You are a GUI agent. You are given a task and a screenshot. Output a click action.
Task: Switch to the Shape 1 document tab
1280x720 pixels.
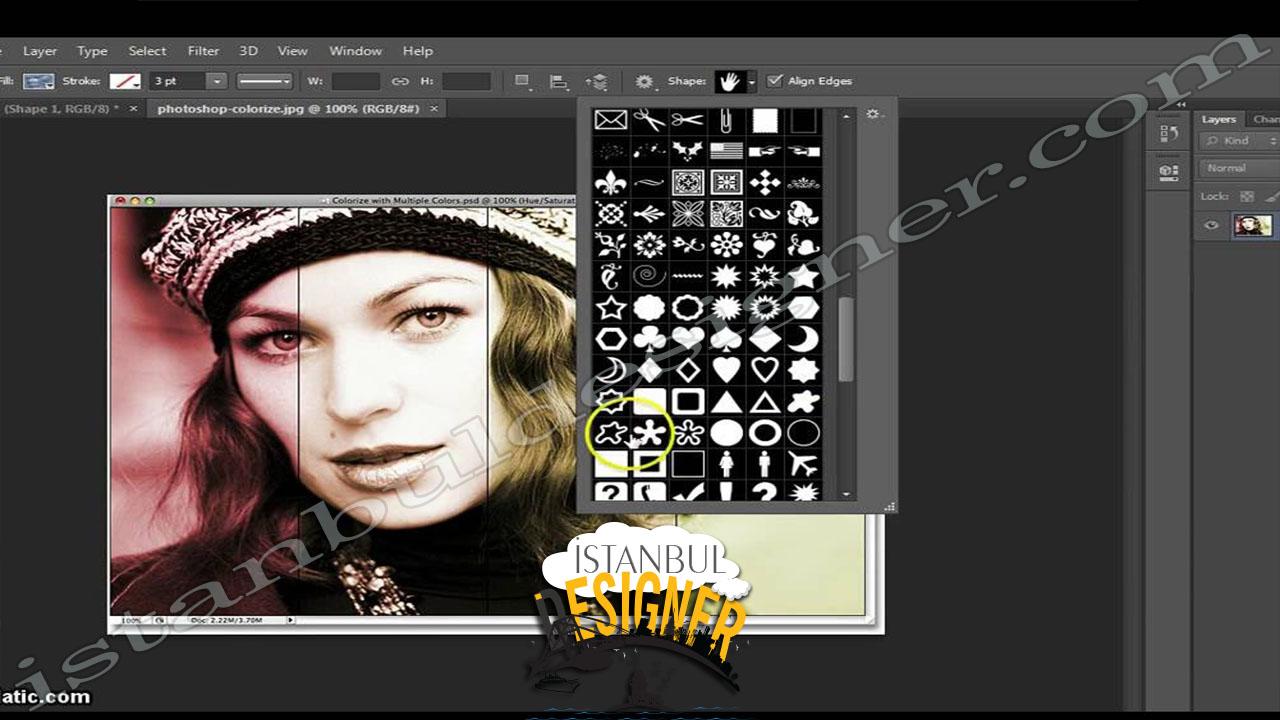[x=60, y=108]
